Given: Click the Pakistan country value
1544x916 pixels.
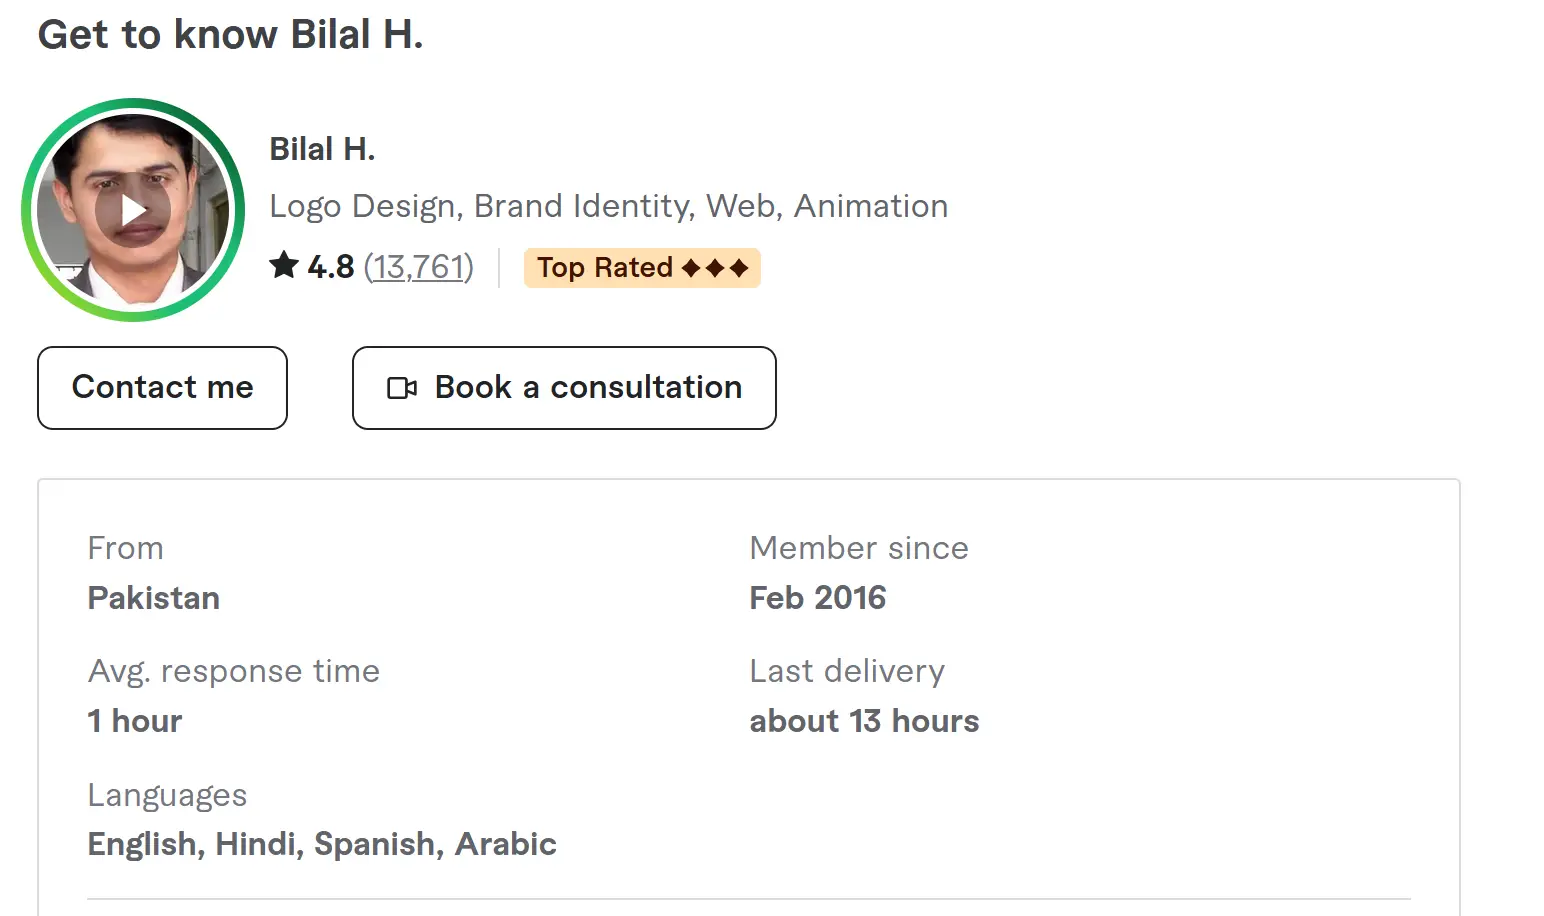Looking at the screenshot, I should pos(154,598).
